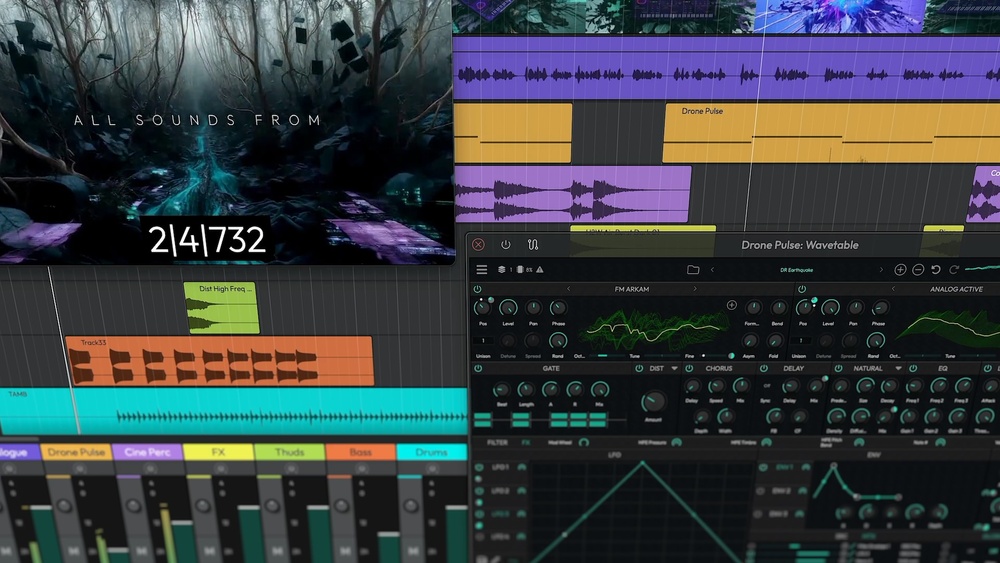This screenshot has width=1000, height=563.
Task: Click the Note# modulation source icon
Action: click(x=940, y=442)
